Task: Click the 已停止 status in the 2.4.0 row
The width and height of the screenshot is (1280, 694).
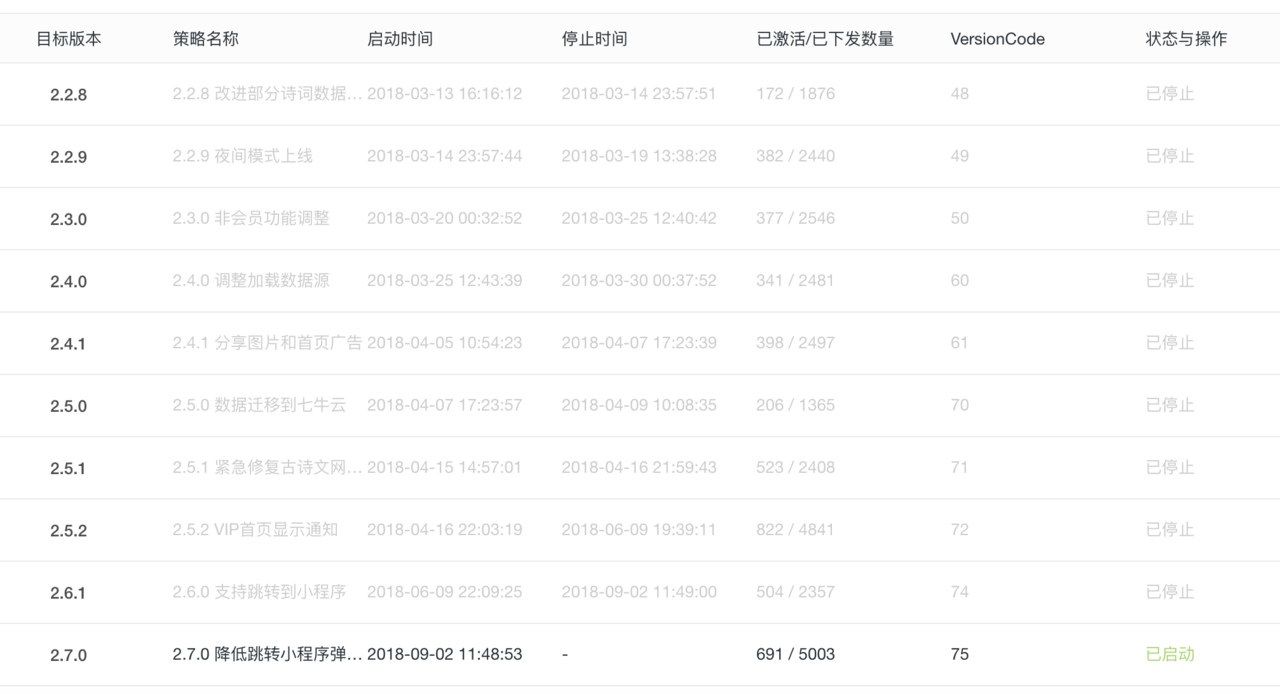Action: [x=1170, y=281]
